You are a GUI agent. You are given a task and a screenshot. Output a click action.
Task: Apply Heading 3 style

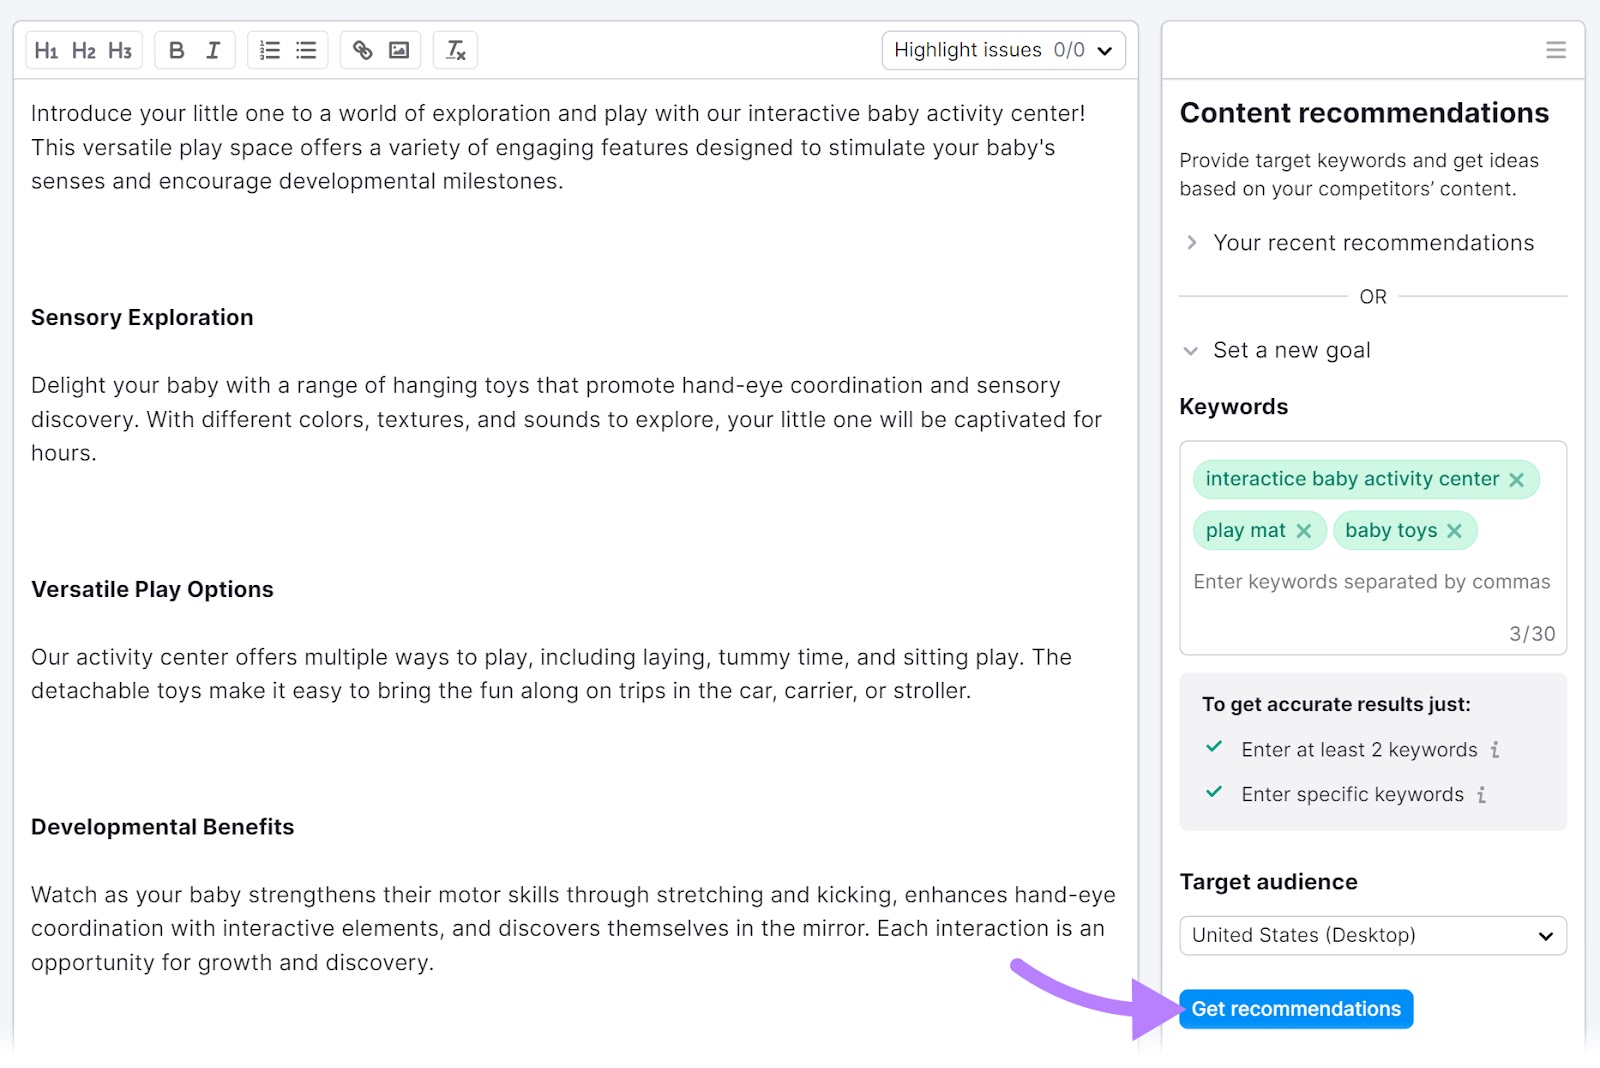(x=120, y=50)
